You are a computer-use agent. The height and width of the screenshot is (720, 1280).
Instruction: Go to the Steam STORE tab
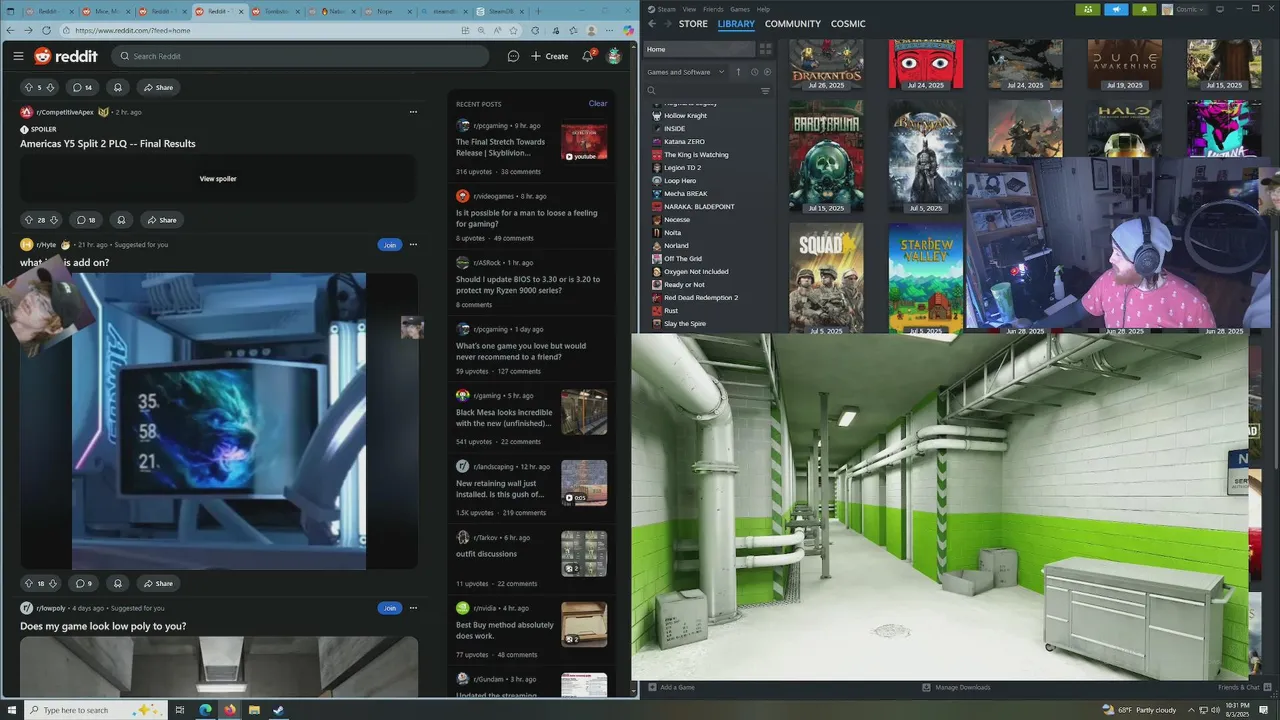pos(693,24)
